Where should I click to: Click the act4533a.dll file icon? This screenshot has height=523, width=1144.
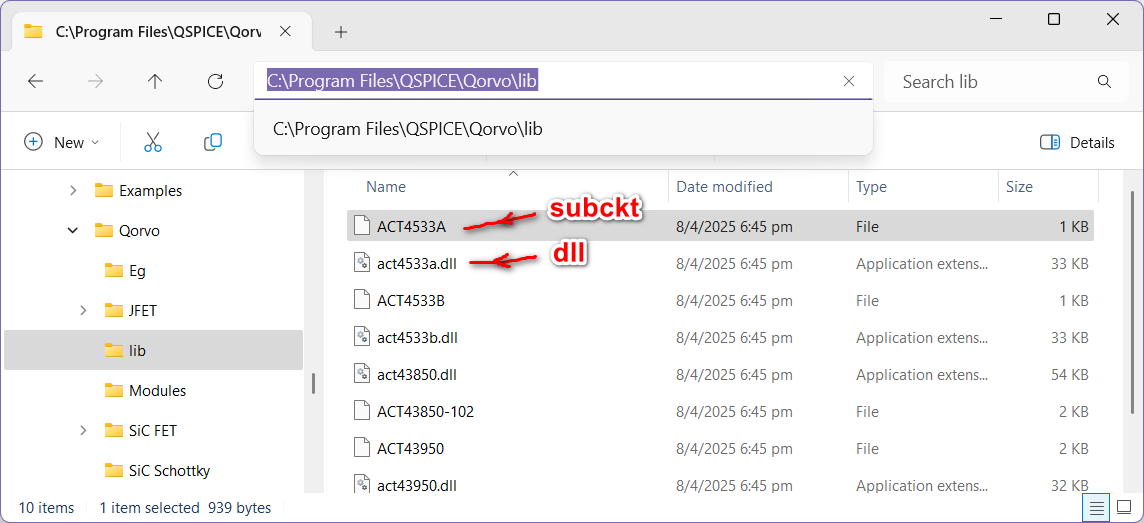[x=362, y=263]
